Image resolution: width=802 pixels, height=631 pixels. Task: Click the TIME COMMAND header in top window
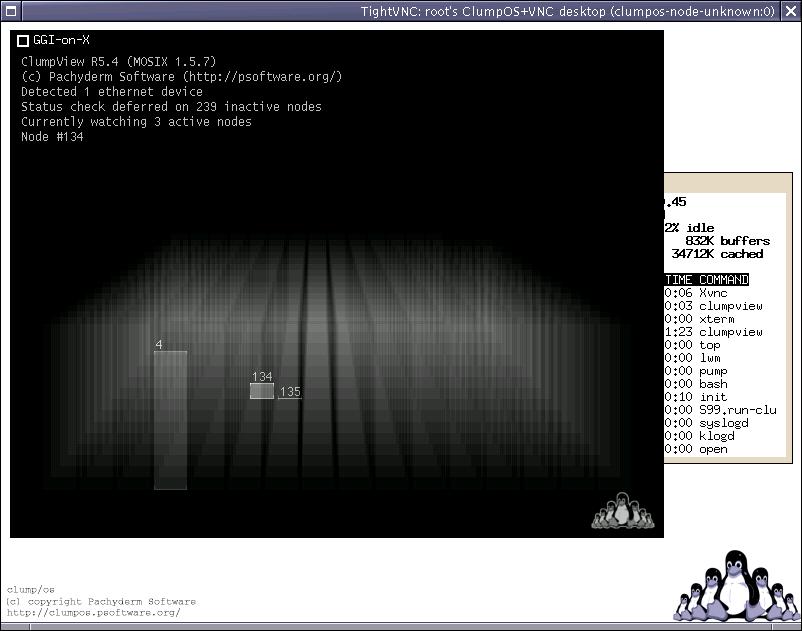click(x=707, y=280)
